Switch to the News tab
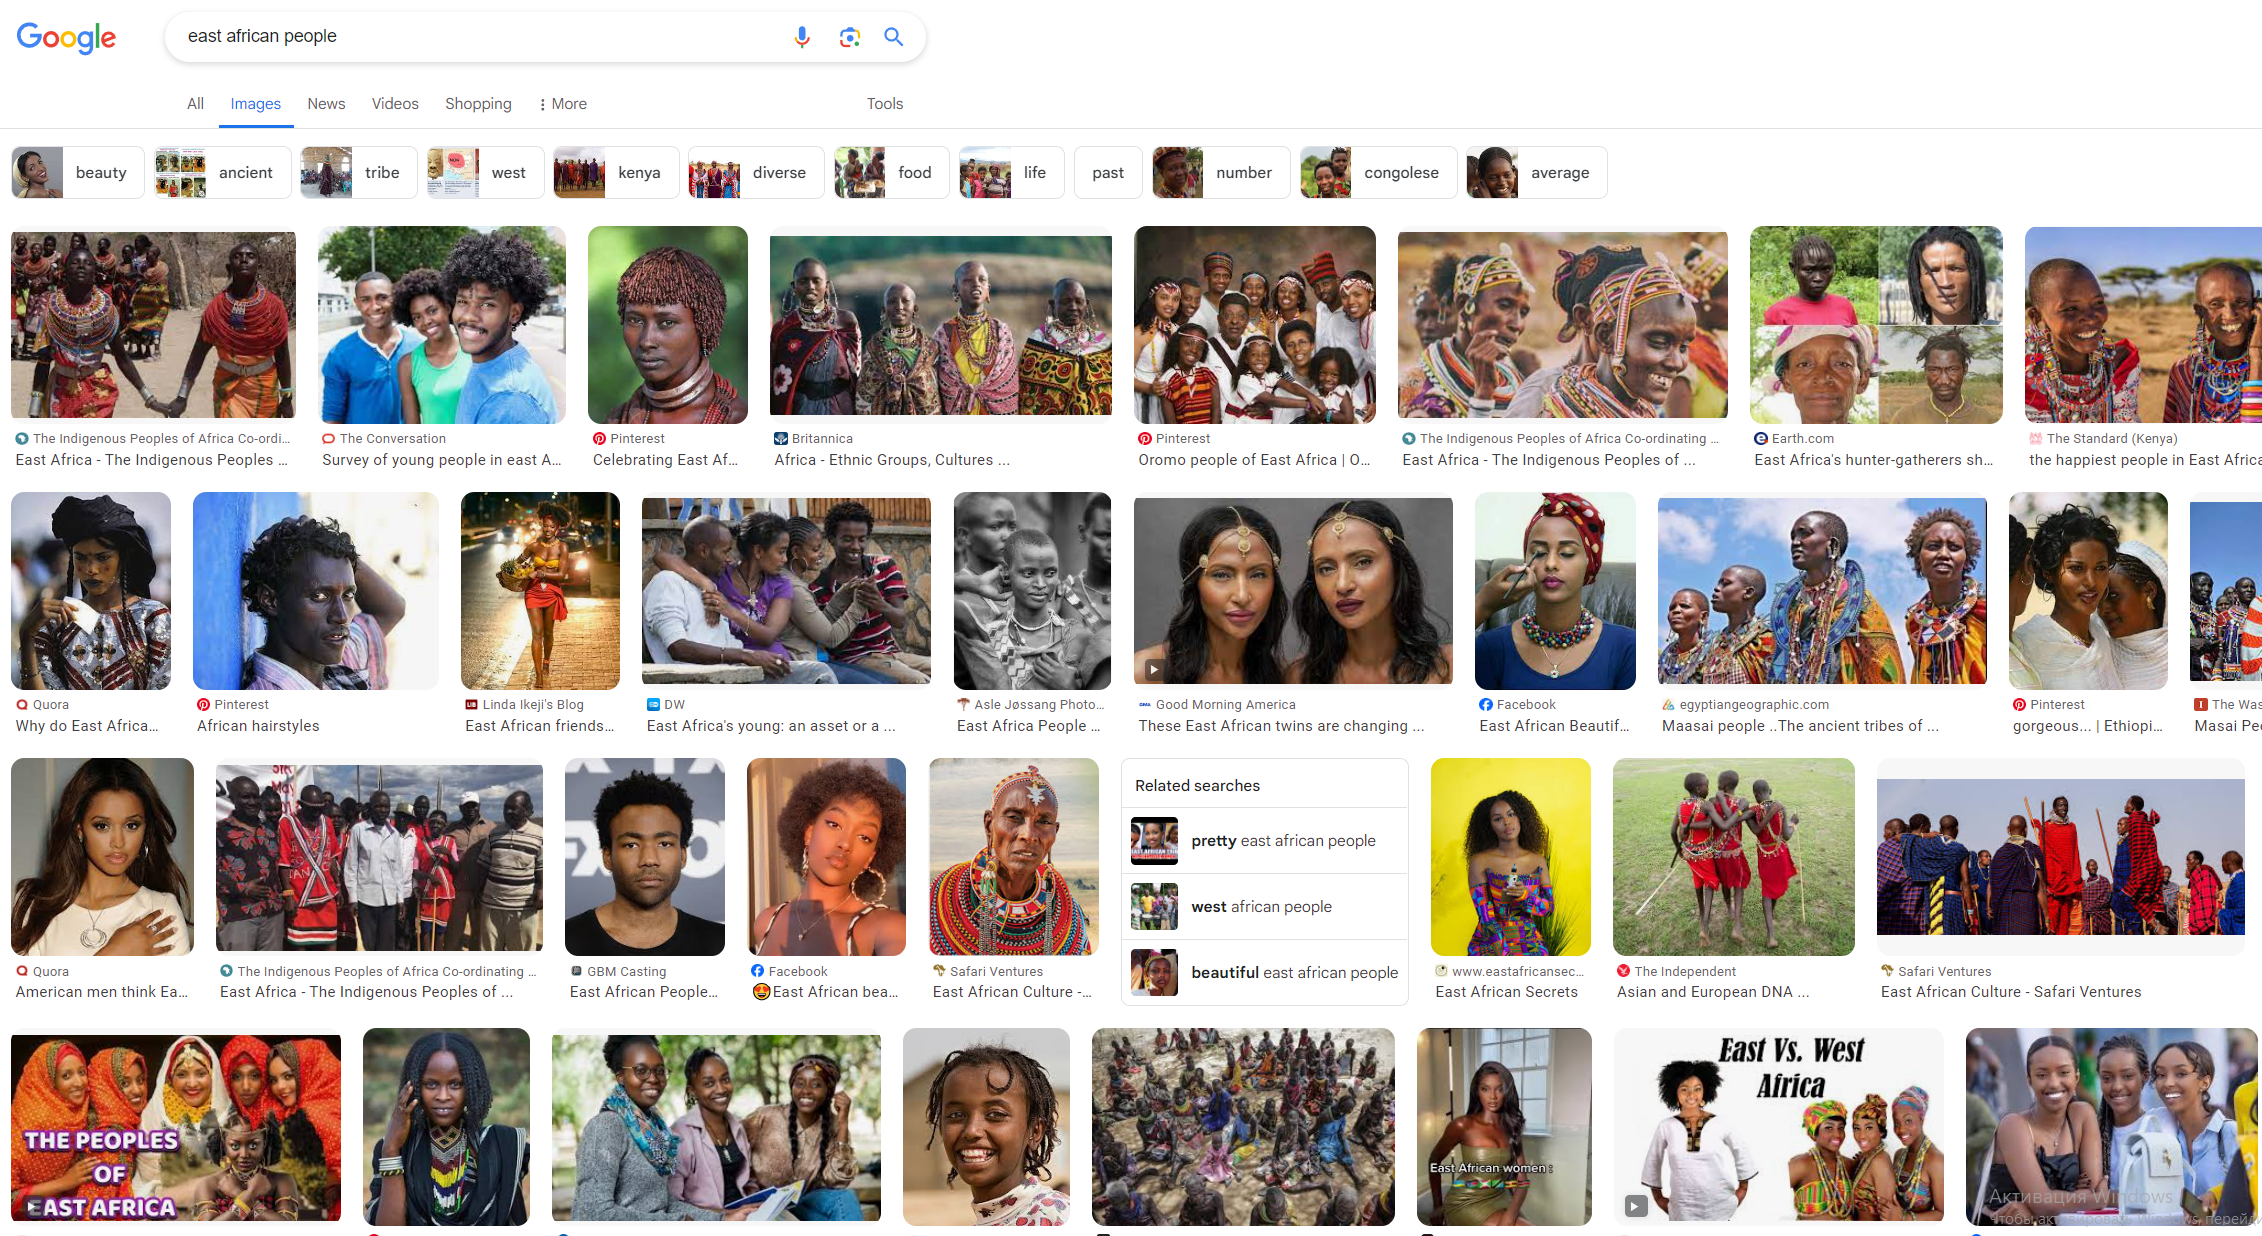Image resolution: width=2262 pixels, height=1236 pixels. point(326,104)
